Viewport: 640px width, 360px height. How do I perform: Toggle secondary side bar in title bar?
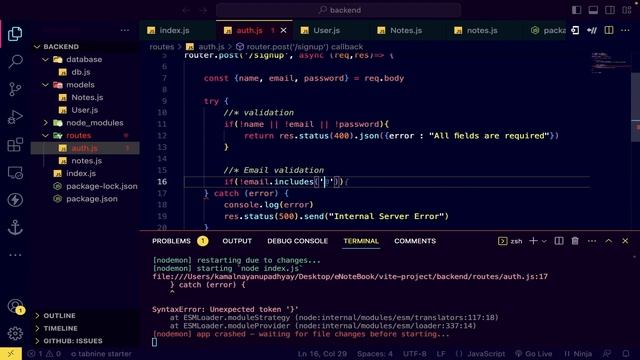pyautogui.click(x=610, y=10)
